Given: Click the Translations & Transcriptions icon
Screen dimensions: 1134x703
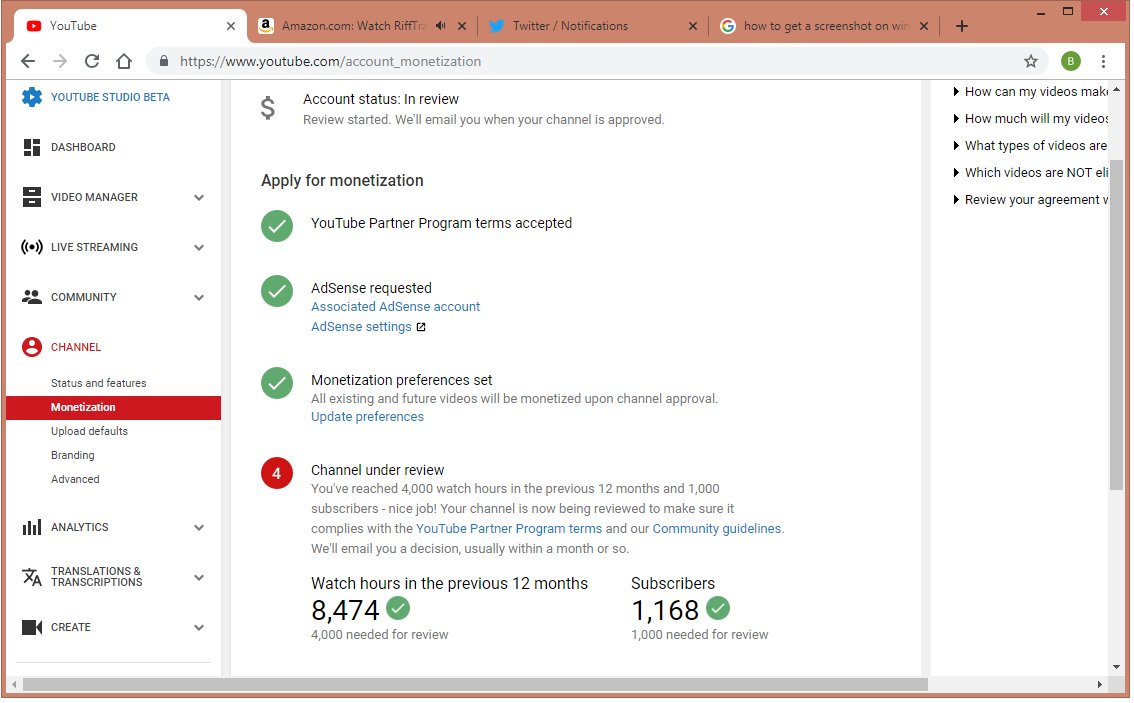Looking at the screenshot, I should click(32, 578).
